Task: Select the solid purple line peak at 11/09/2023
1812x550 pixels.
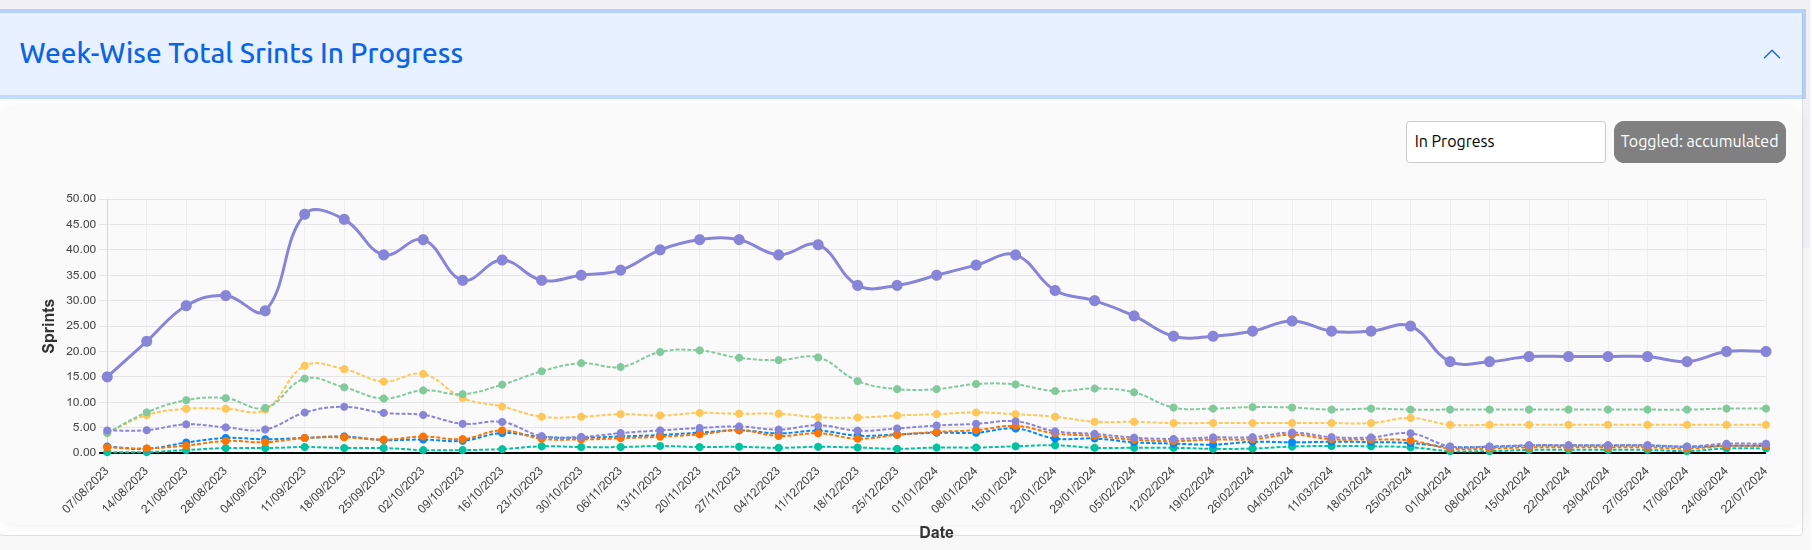Action: click(x=305, y=214)
